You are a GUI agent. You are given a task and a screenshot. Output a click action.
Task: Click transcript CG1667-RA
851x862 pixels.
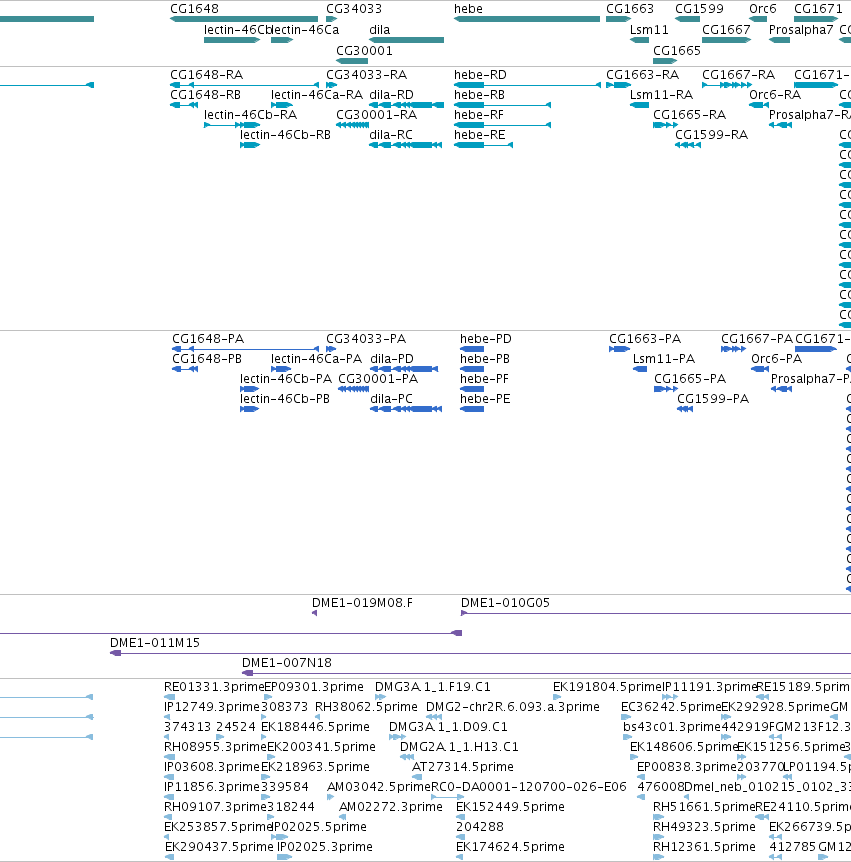(x=738, y=75)
